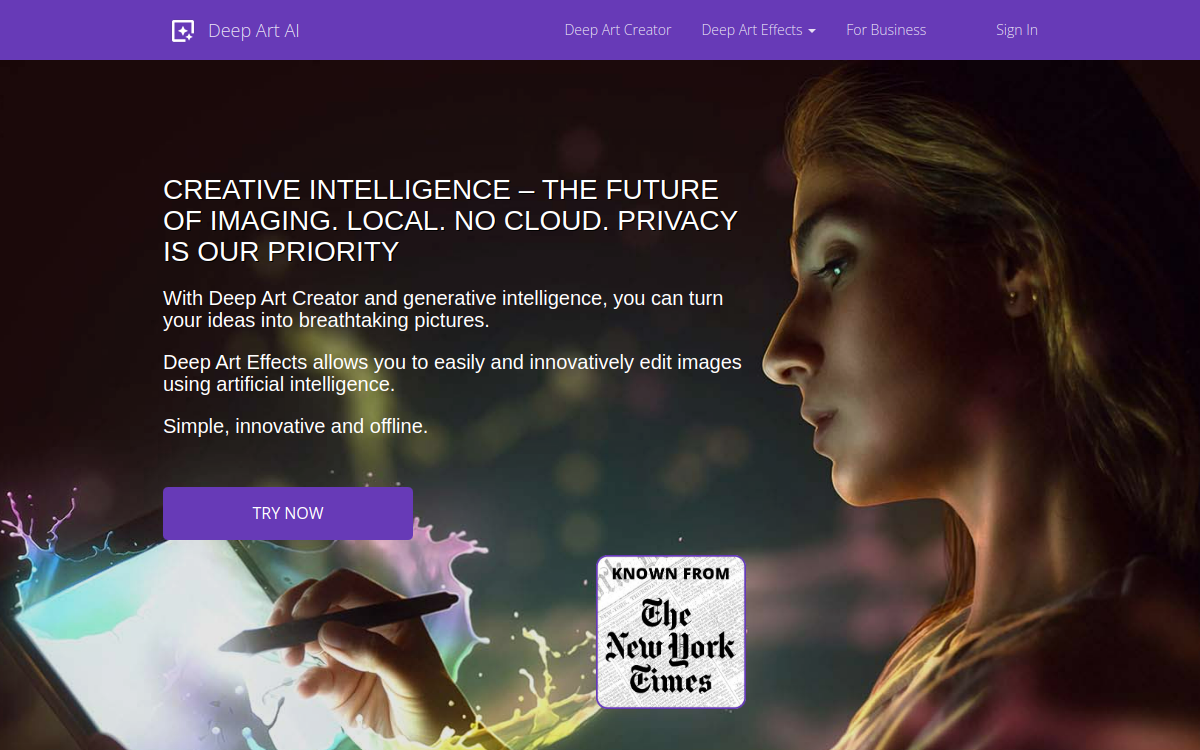Screen dimensions: 1200x750
Task: Click the Creative Intelligence headline
Action: coord(450,220)
